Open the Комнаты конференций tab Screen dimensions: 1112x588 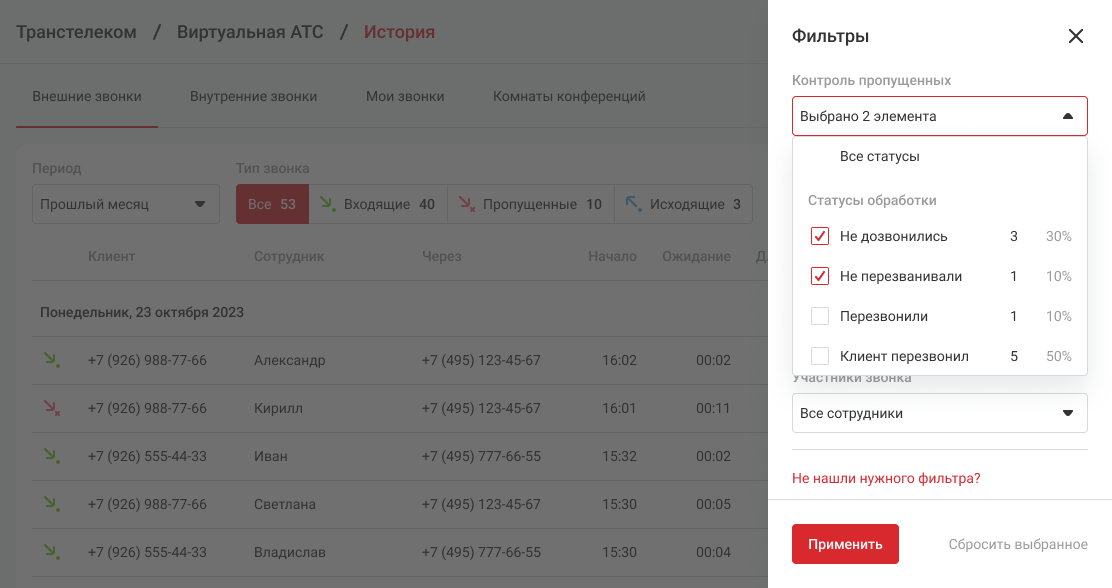[x=568, y=97]
